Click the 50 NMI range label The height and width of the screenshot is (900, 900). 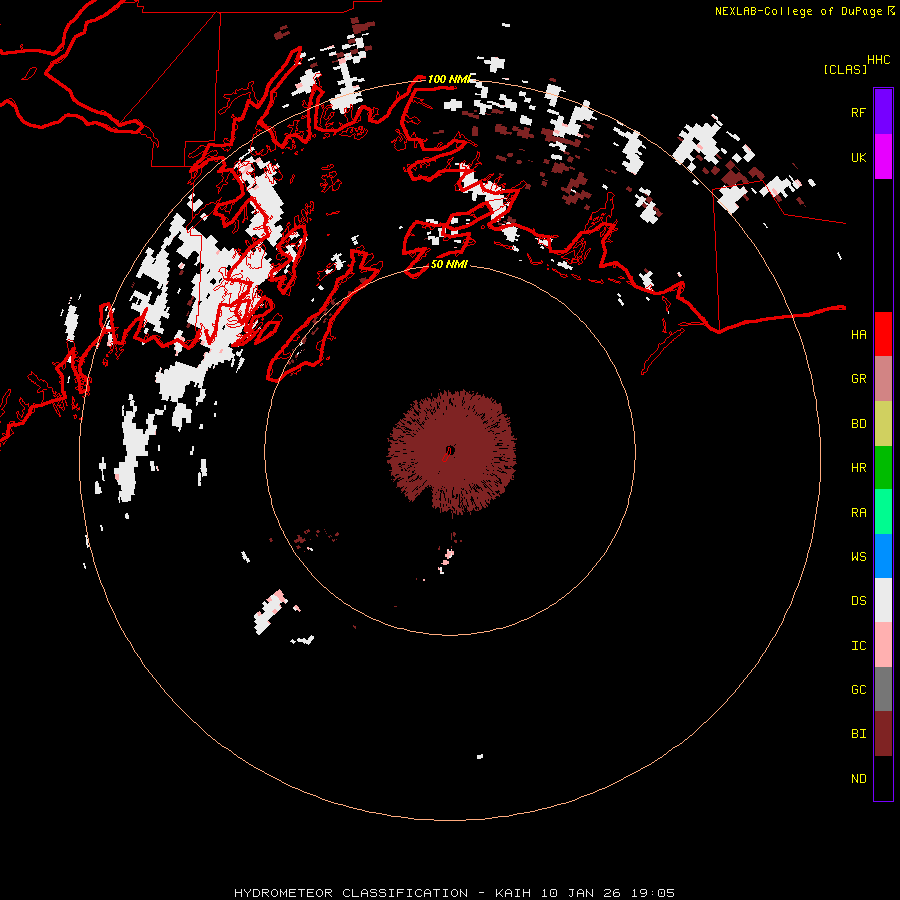[x=449, y=264]
